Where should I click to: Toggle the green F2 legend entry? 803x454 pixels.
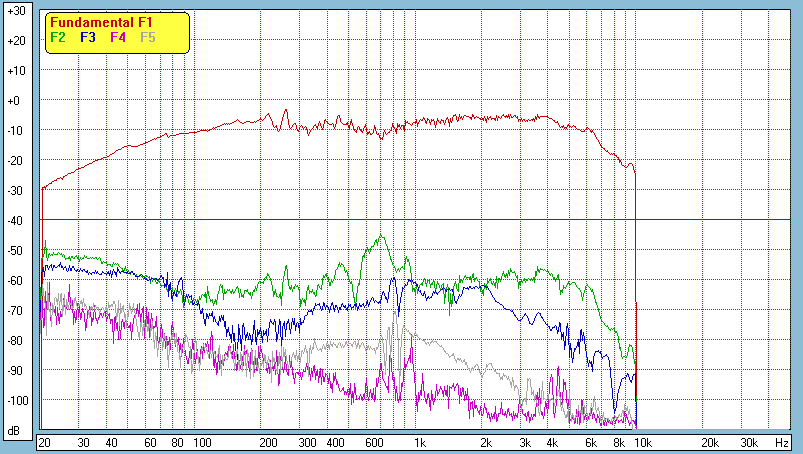click(57, 38)
